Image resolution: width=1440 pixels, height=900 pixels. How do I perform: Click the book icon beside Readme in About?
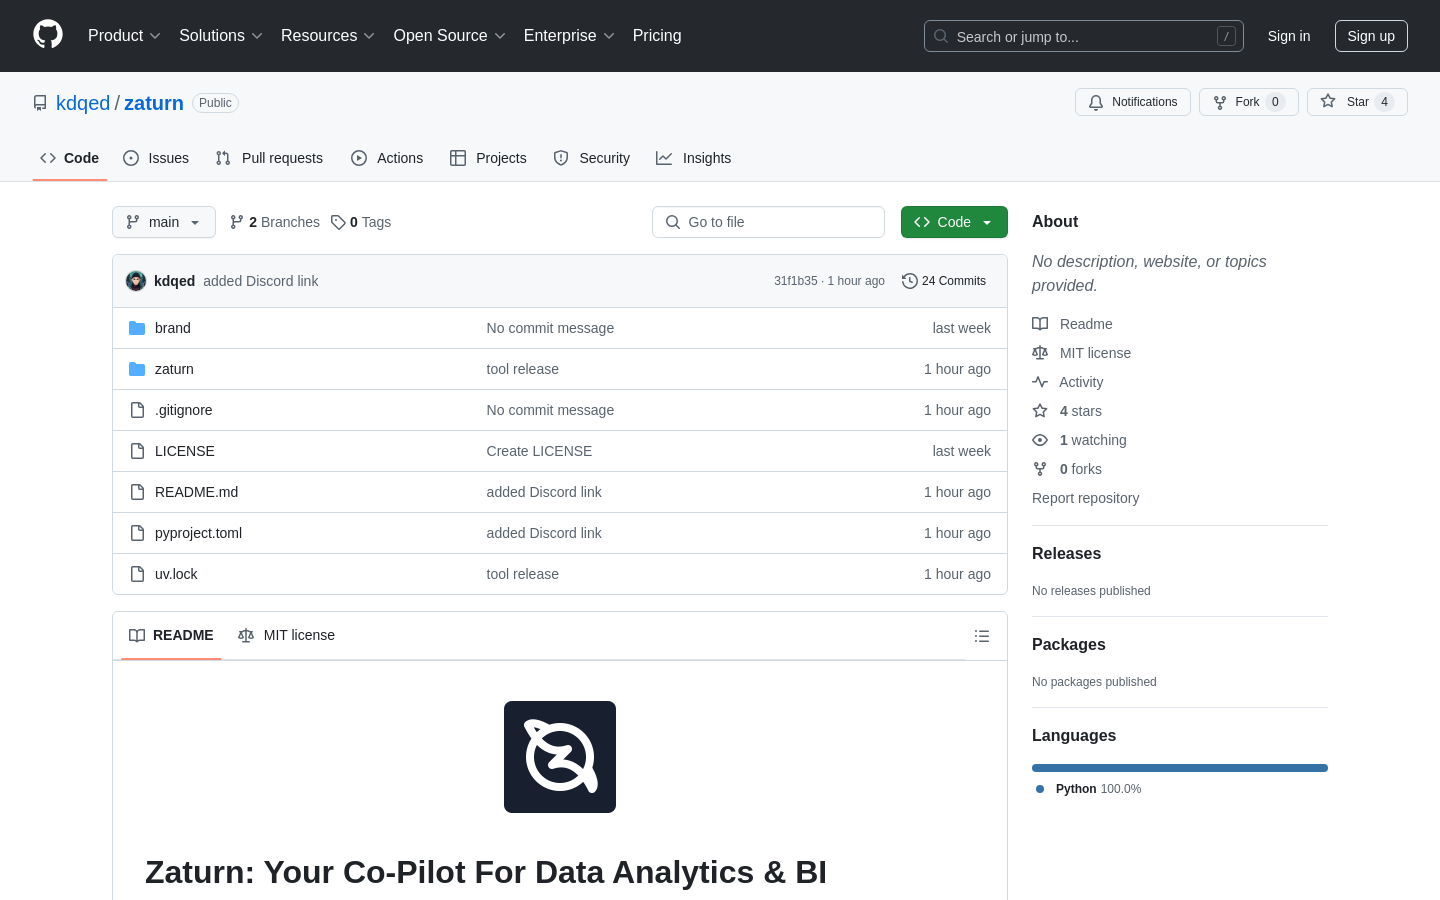(1040, 324)
